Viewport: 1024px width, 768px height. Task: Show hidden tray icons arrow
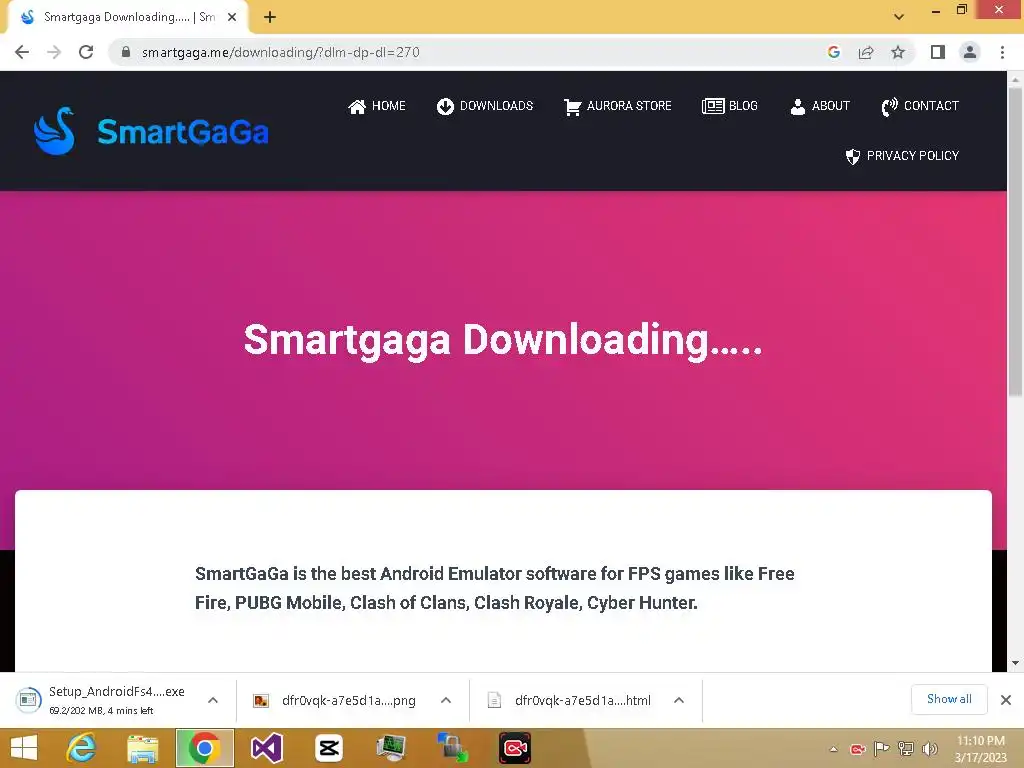(833, 749)
